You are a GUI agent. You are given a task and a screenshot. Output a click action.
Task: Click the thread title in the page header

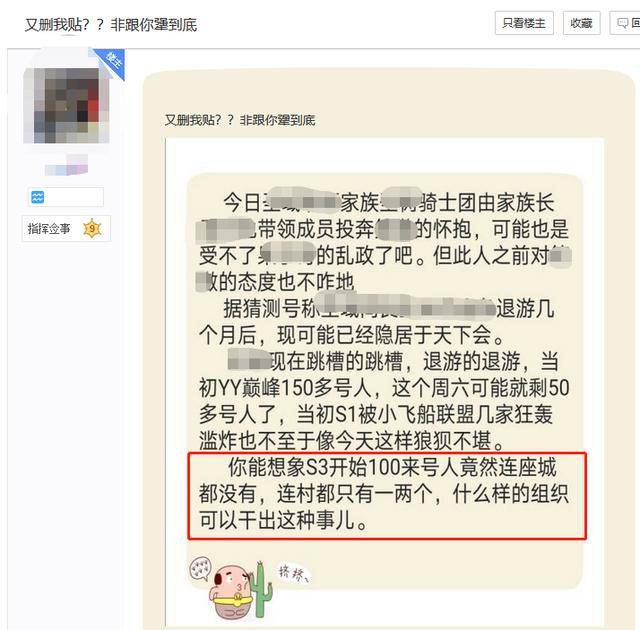pos(111,25)
